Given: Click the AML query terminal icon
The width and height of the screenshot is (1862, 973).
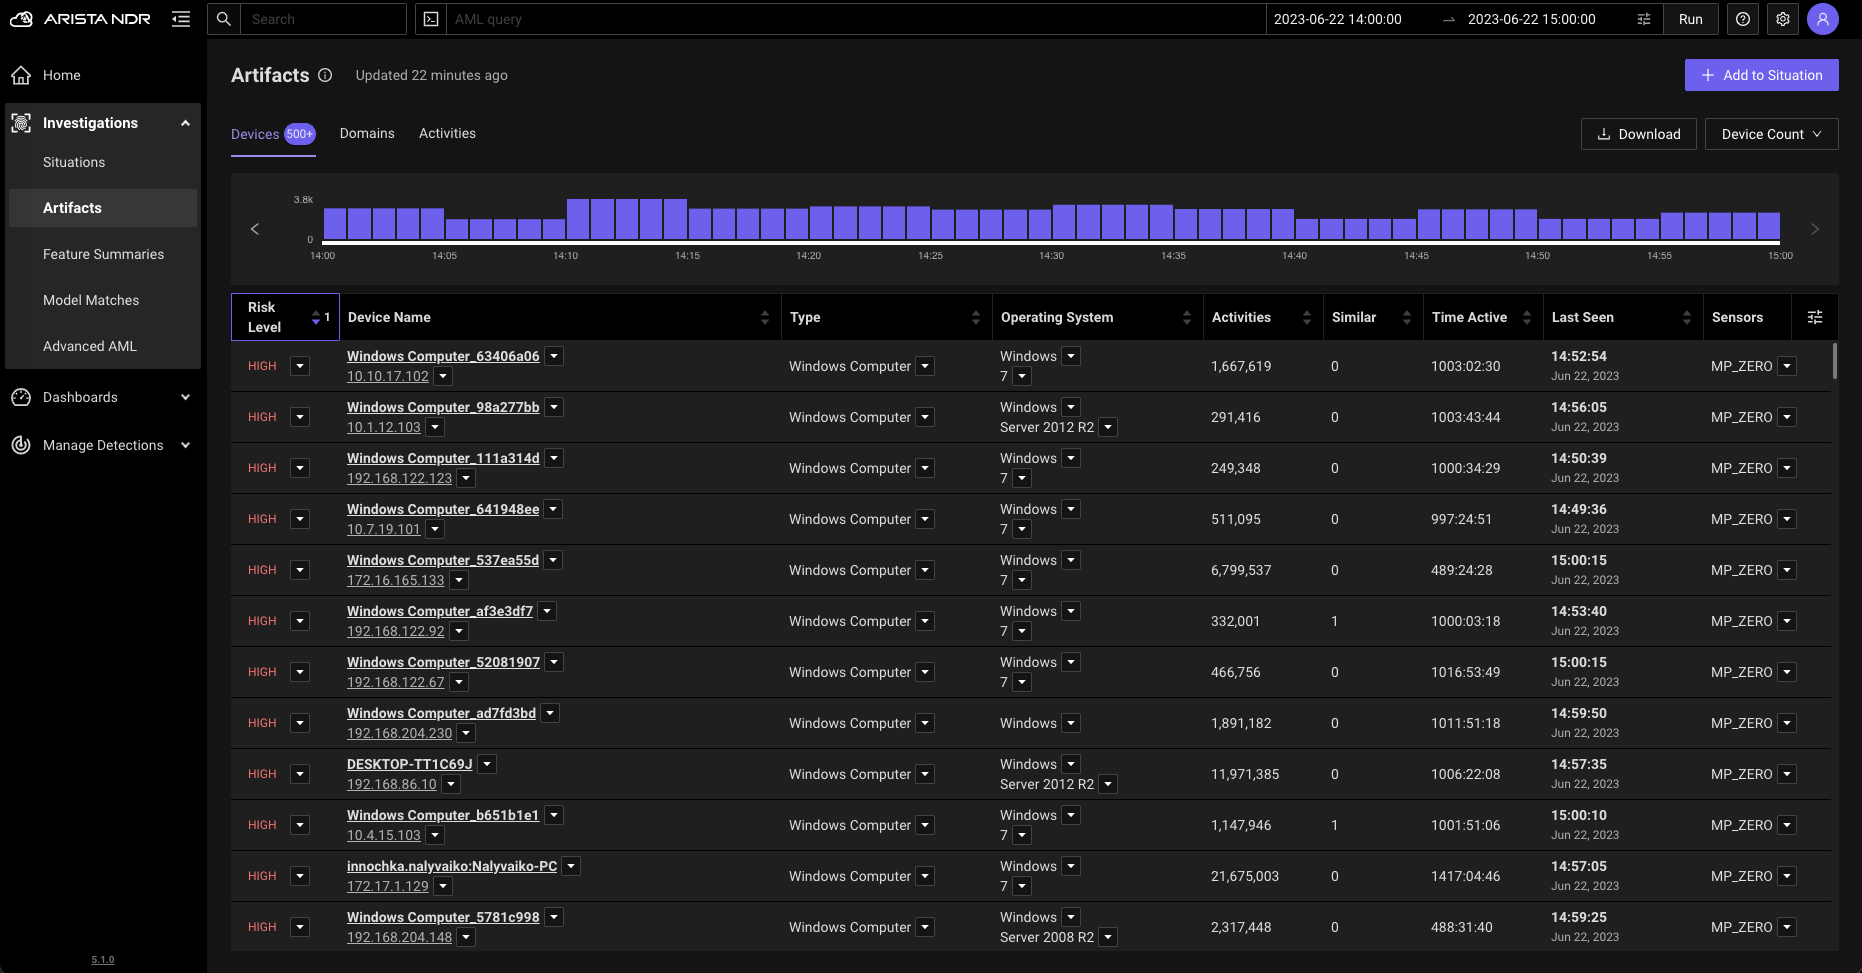Looking at the screenshot, I should tap(431, 19).
